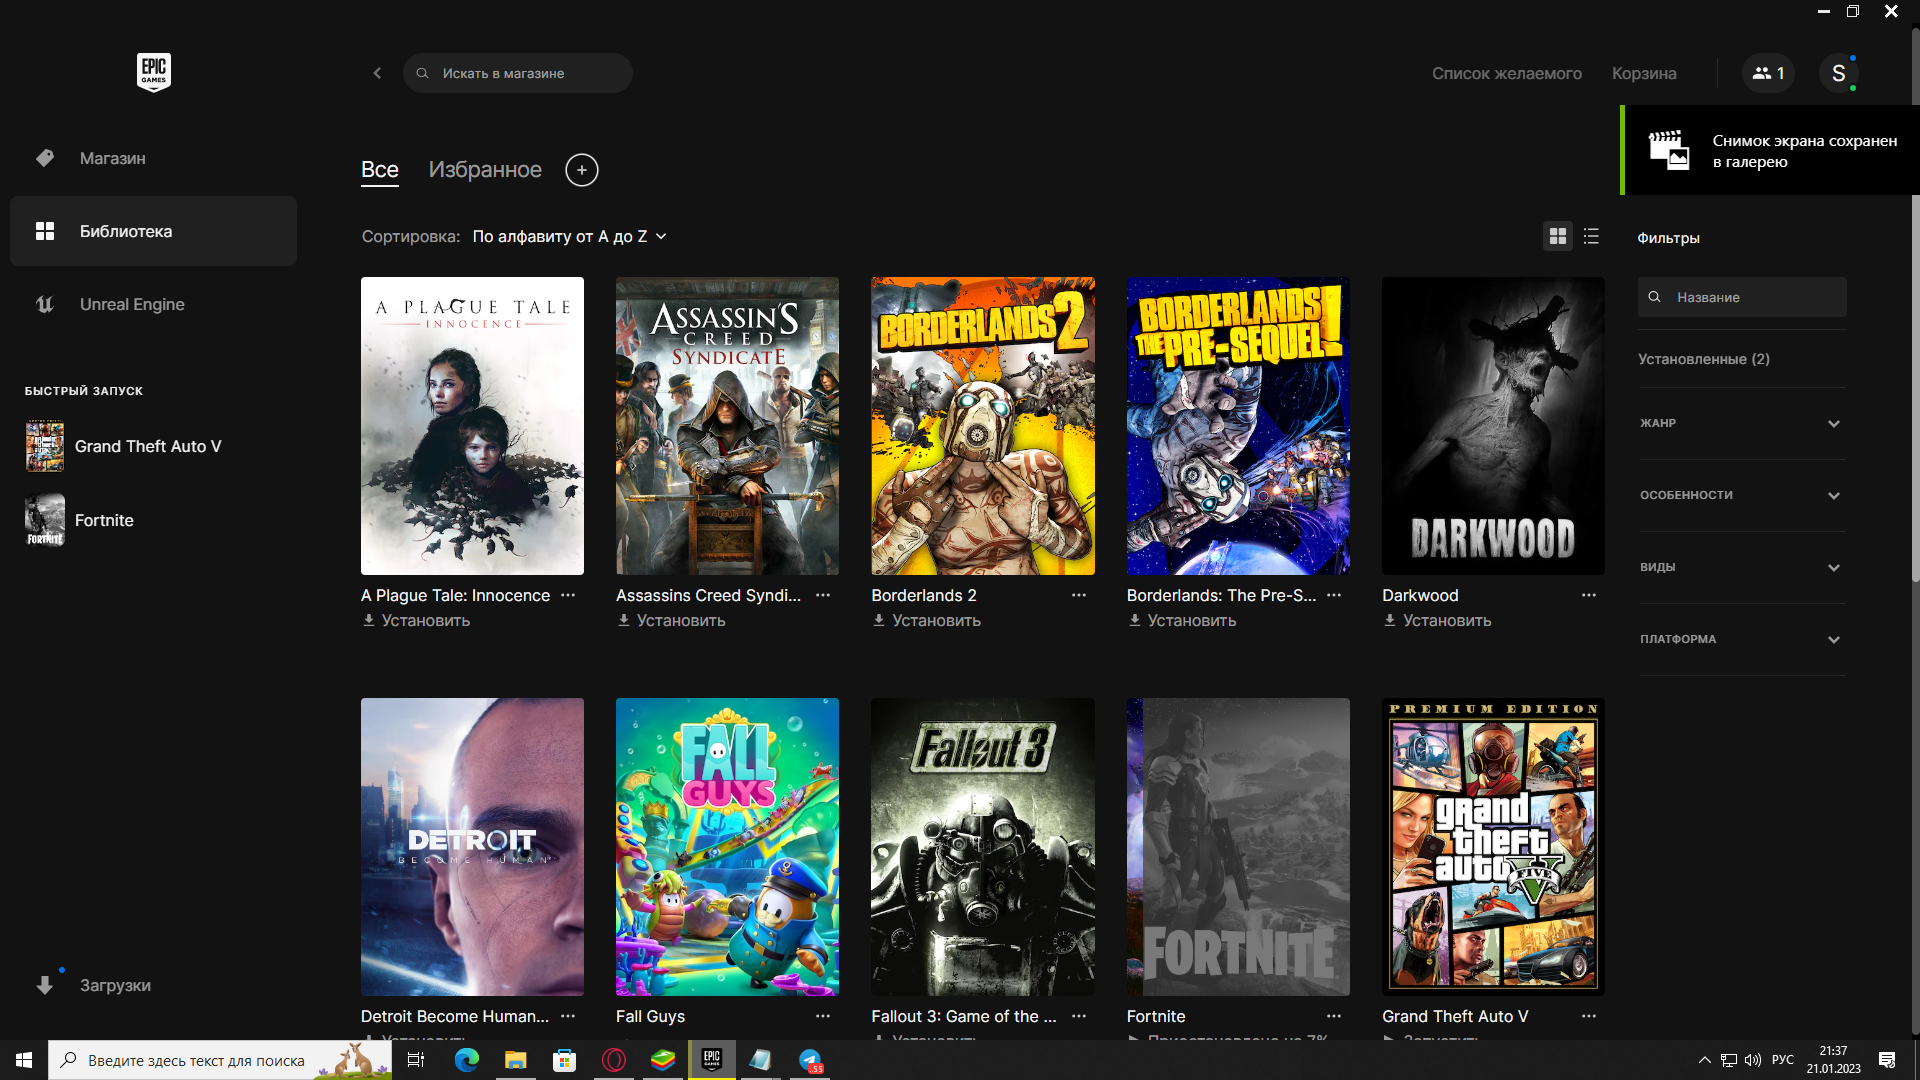Open the Windows notification center
Image resolution: width=1920 pixels, height=1080 pixels.
click(1887, 1060)
